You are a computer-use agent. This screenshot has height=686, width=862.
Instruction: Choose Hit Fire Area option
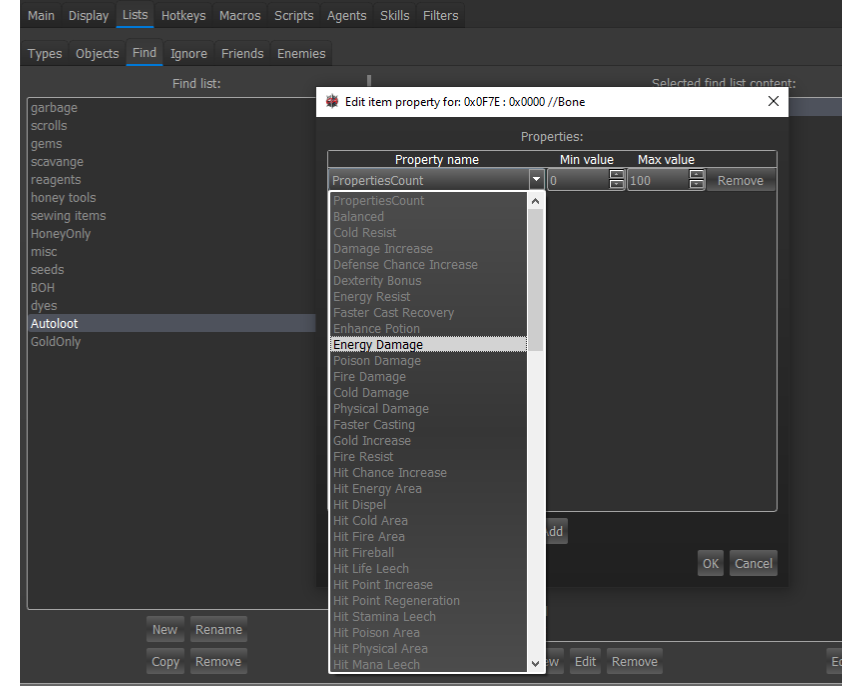pyautogui.click(x=428, y=536)
